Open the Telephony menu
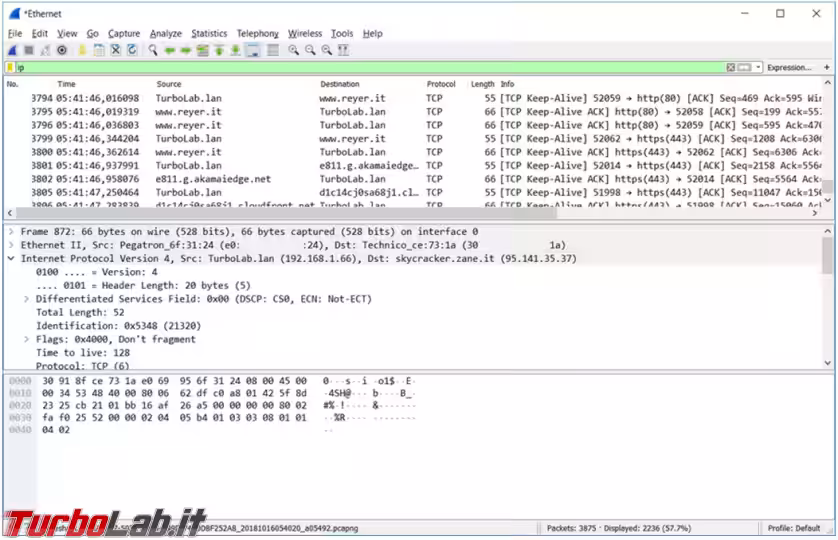 coord(257,33)
